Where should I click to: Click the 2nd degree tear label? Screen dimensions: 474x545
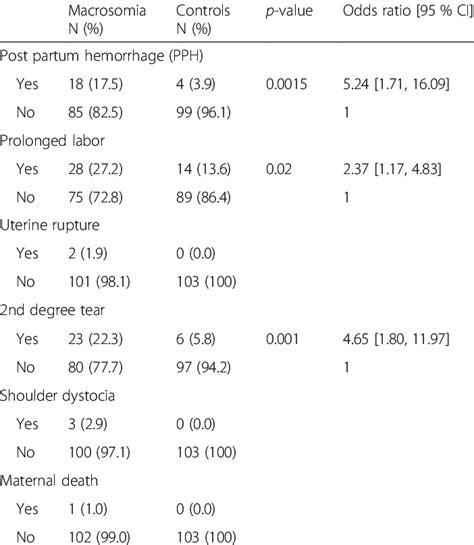[x=52, y=310]
